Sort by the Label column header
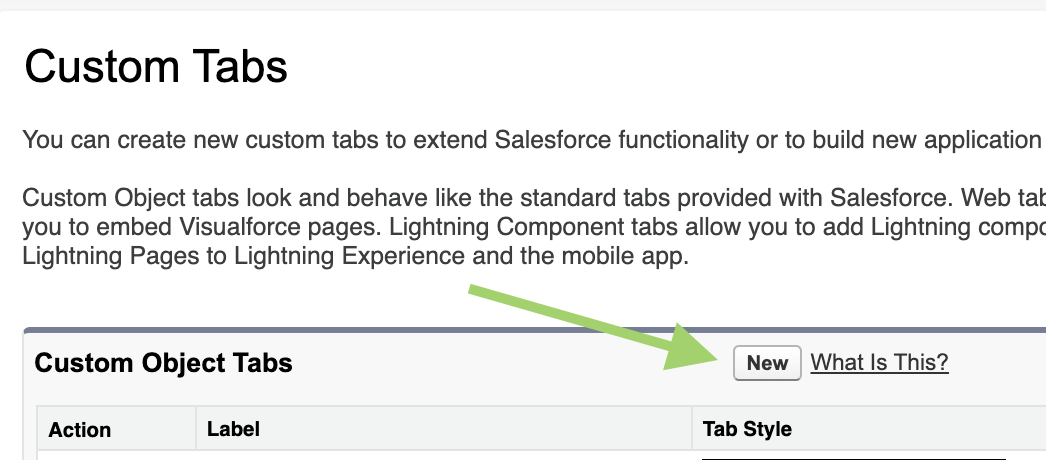 pyautogui.click(x=233, y=429)
